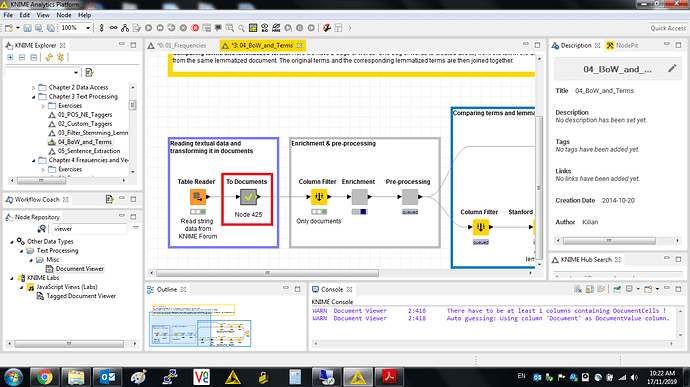Open Adobe Reader from the taskbar
690x387 pixels.
389,377
